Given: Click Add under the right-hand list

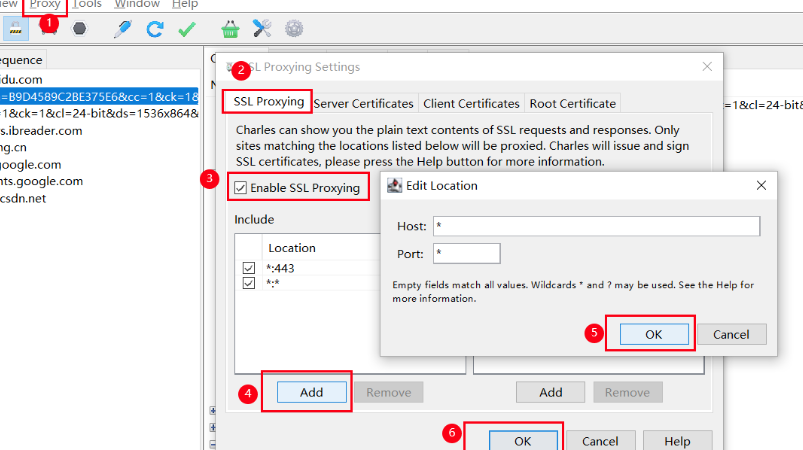Looking at the screenshot, I should pos(551,392).
